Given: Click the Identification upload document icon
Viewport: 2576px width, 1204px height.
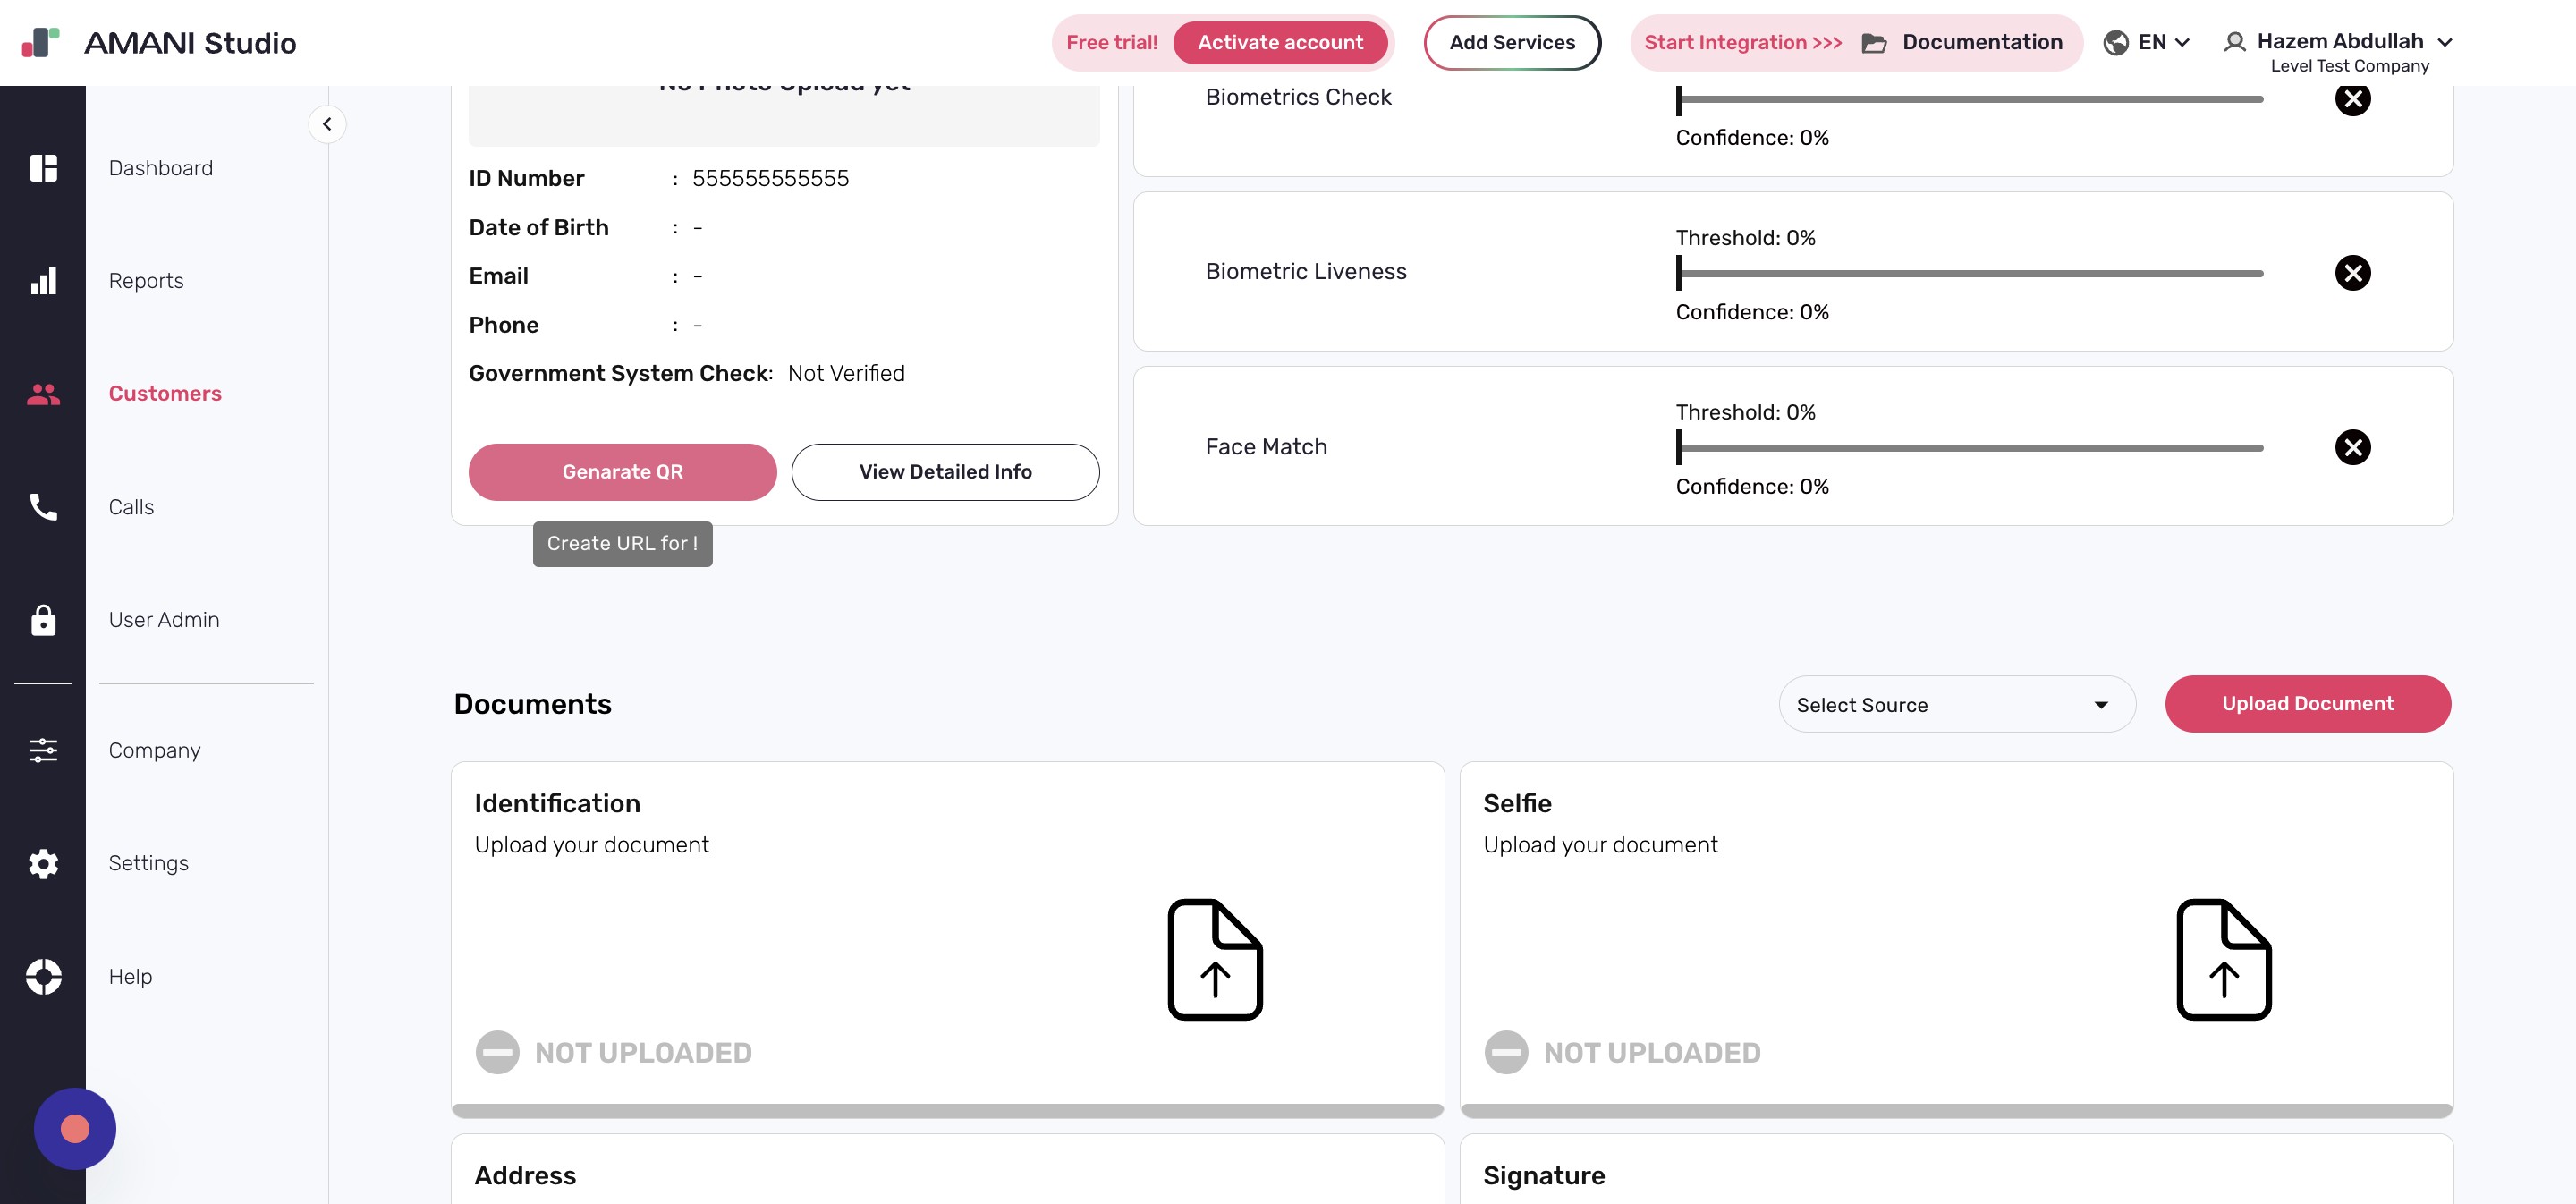Looking at the screenshot, I should [1215, 959].
